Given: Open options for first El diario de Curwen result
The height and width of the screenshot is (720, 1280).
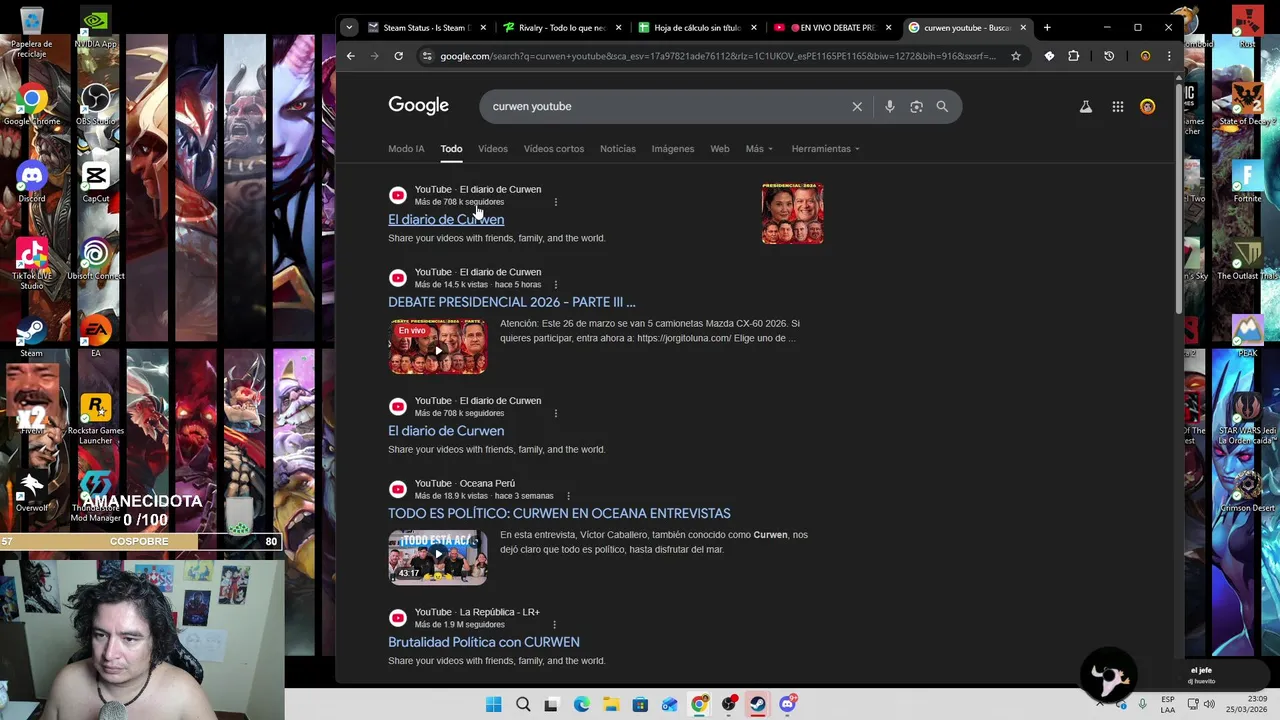Looking at the screenshot, I should [556, 202].
